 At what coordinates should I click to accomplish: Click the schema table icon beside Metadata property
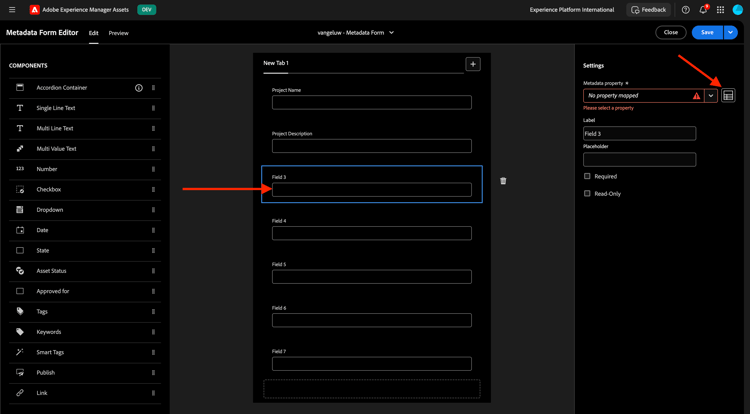[x=728, y=96]
